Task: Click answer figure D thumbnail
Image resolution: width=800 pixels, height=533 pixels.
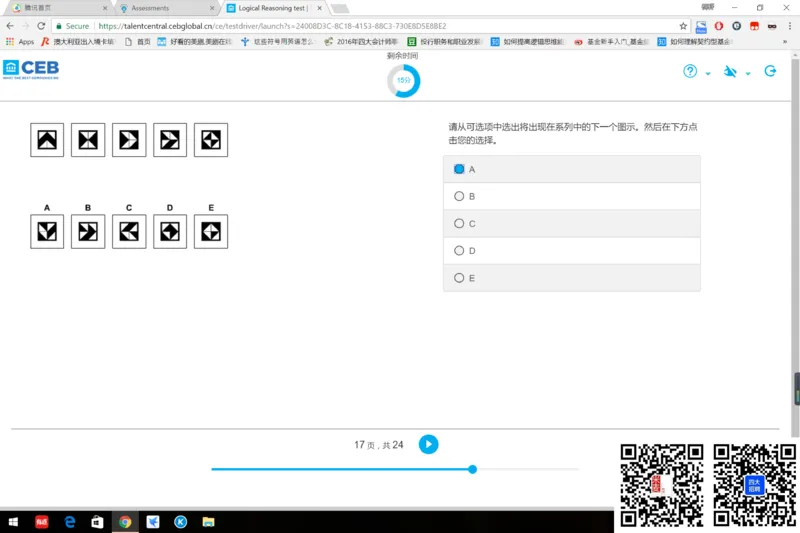Action: point(170,232)
